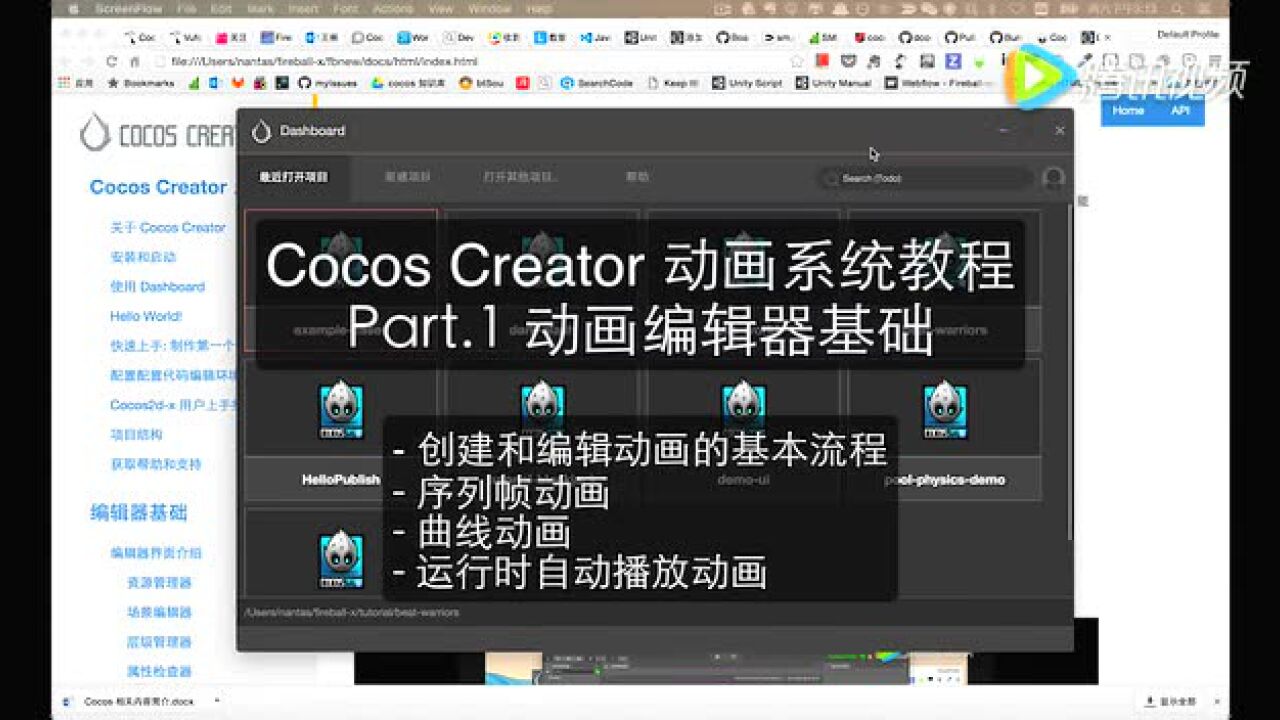
Task: Switch to the 最近打开项目 tab
Action: tap(293, 177)
